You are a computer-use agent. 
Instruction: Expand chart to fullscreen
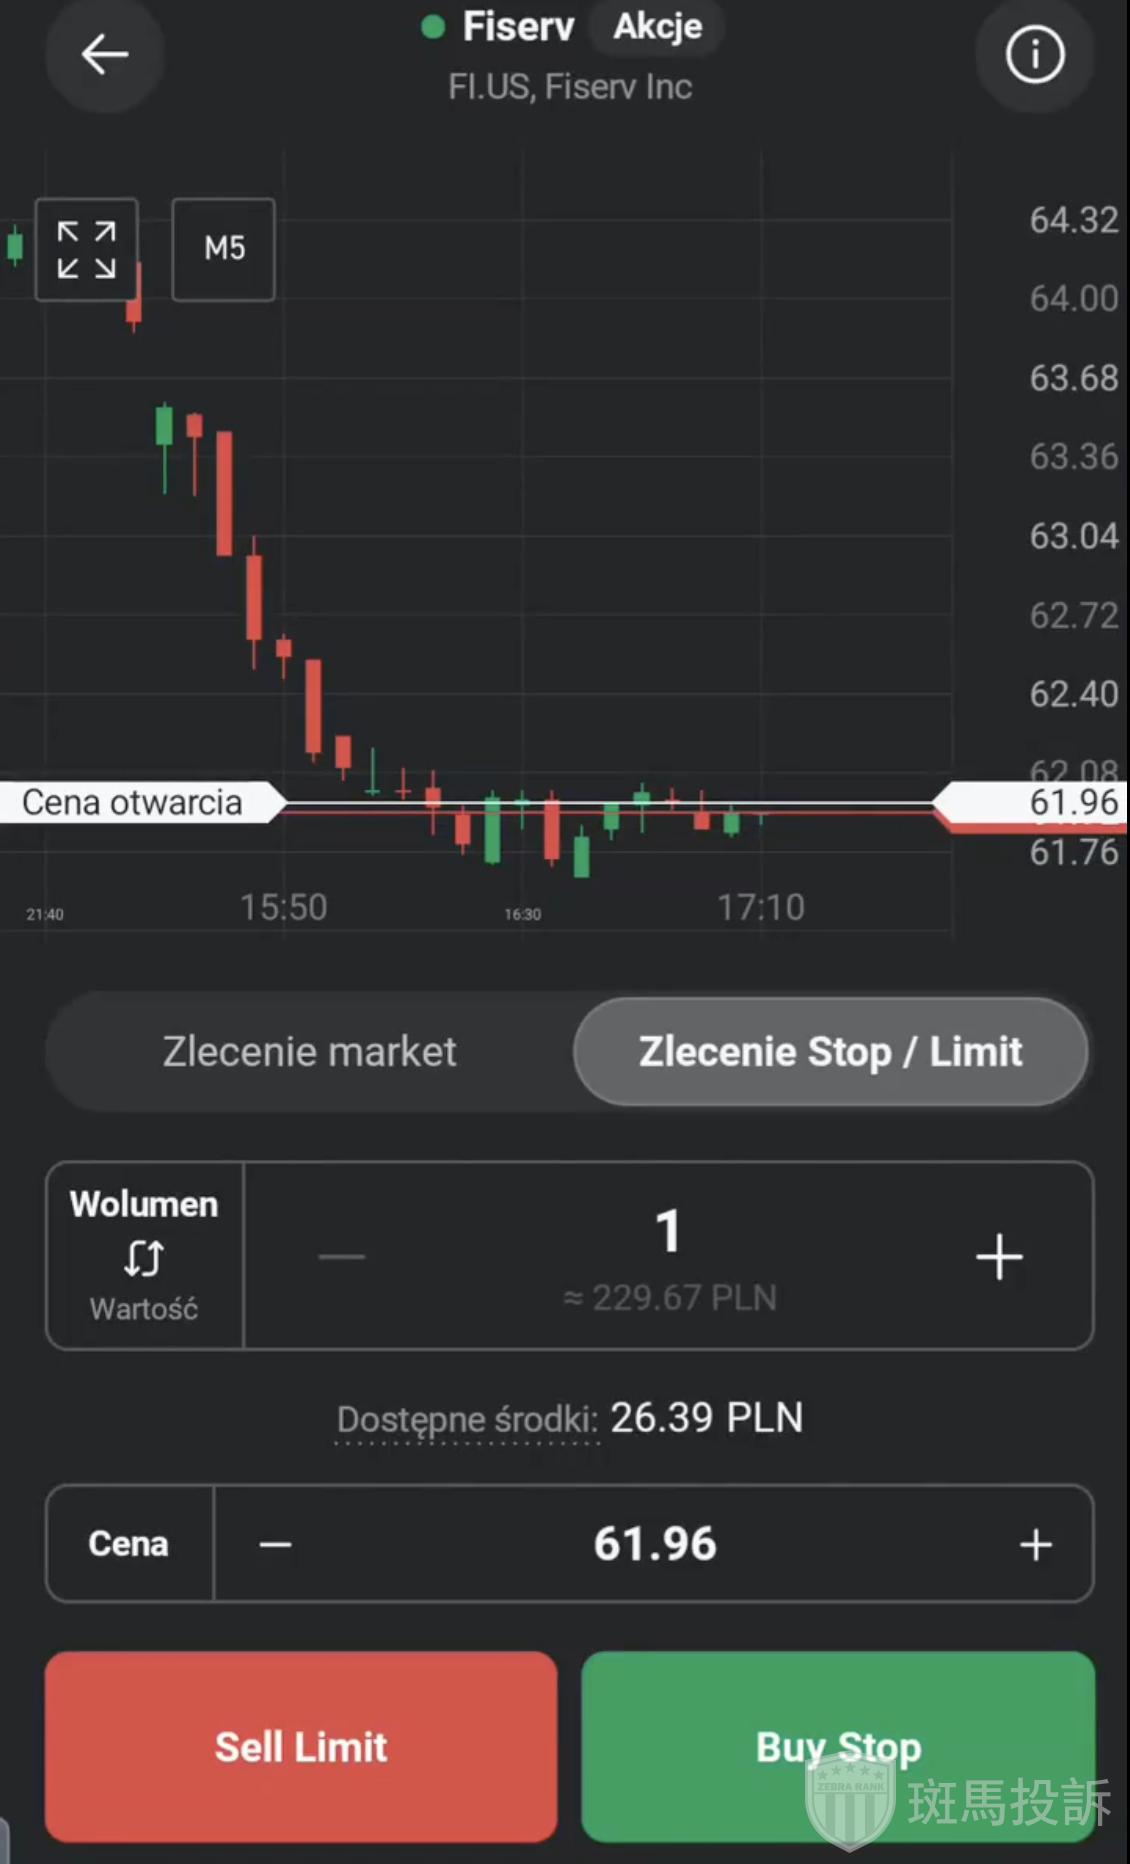coord(86,250)
